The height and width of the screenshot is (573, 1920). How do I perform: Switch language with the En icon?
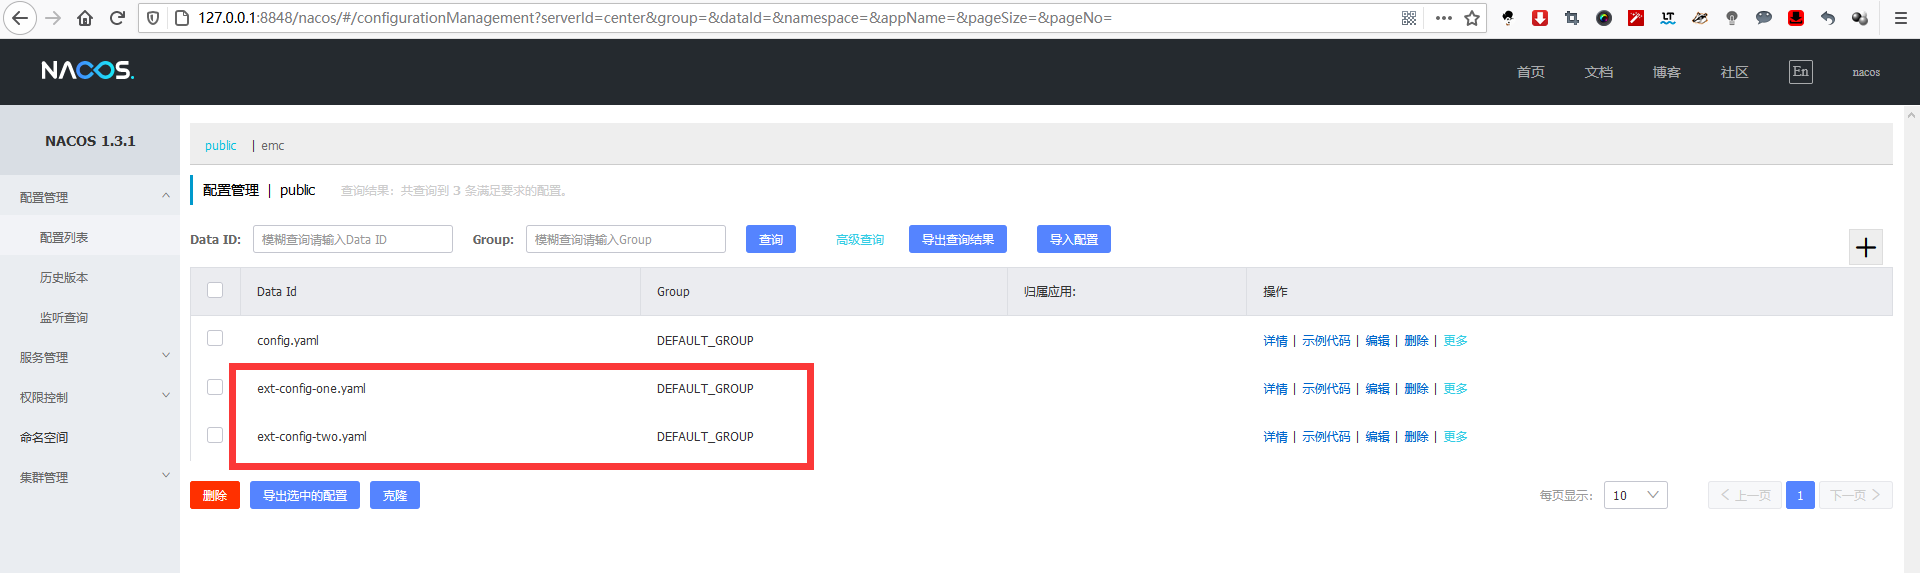click(1800, 72)
